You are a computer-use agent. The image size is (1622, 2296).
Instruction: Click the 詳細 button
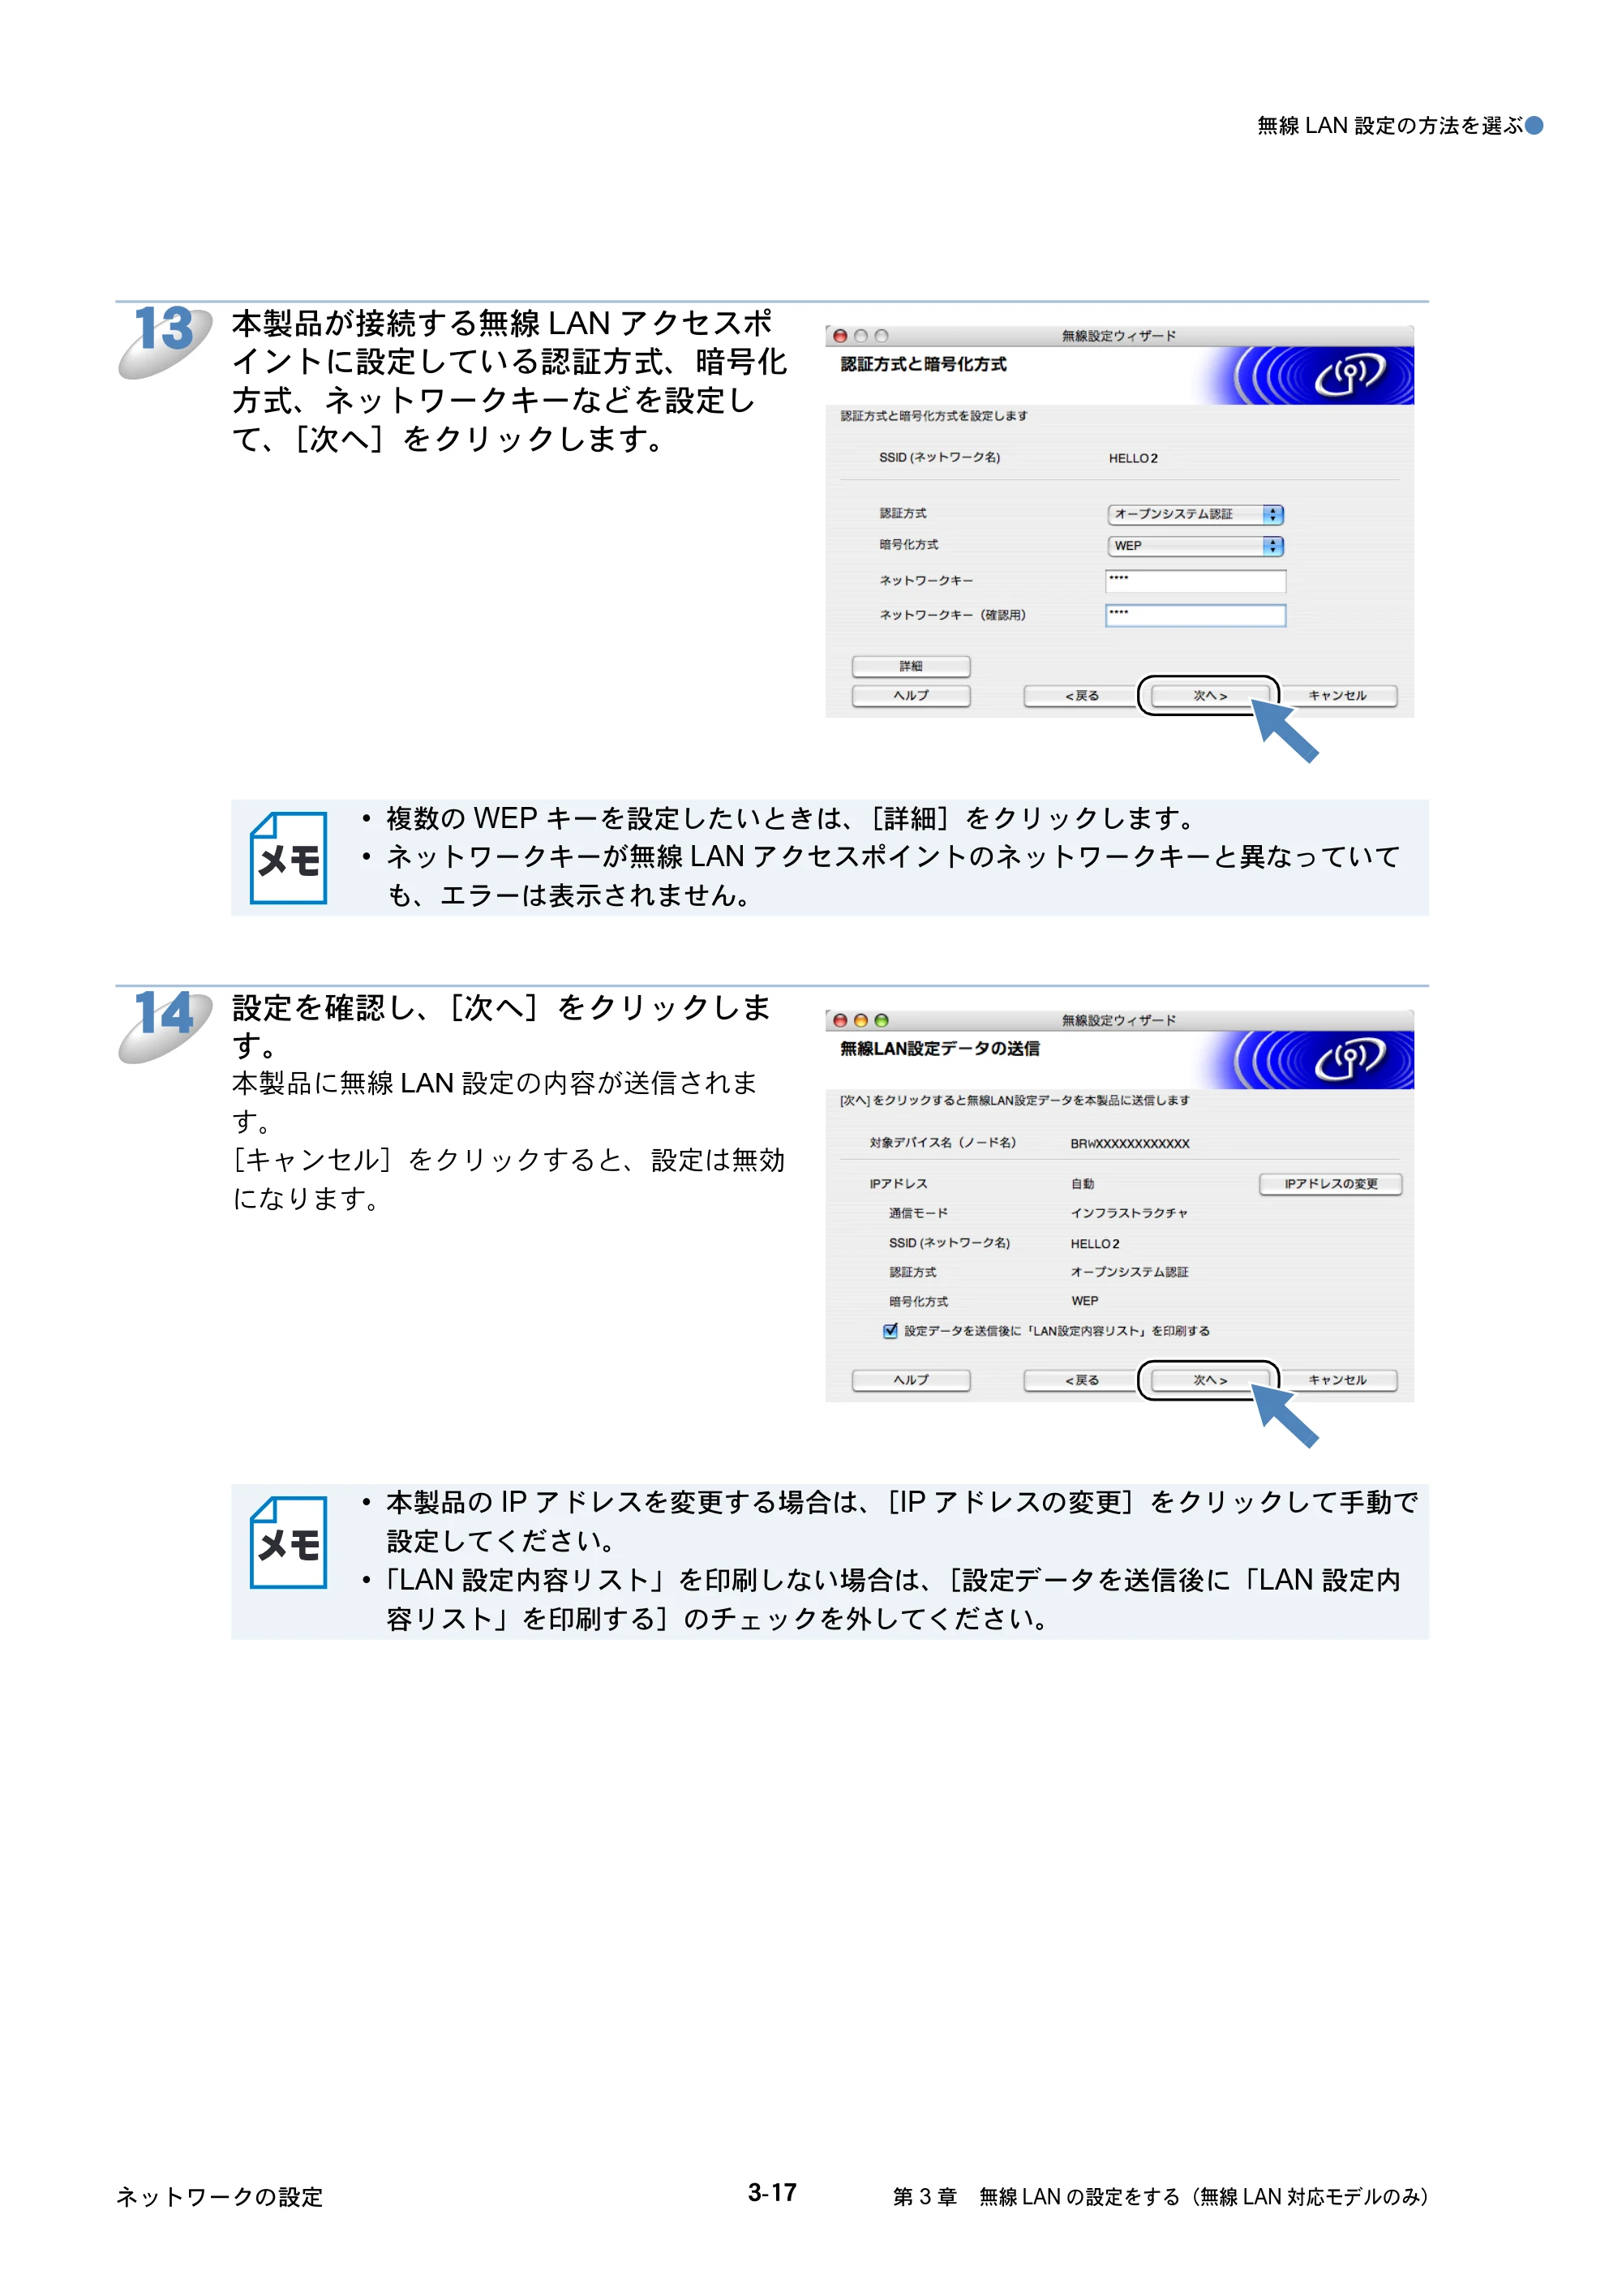click(x=911, y=666)
